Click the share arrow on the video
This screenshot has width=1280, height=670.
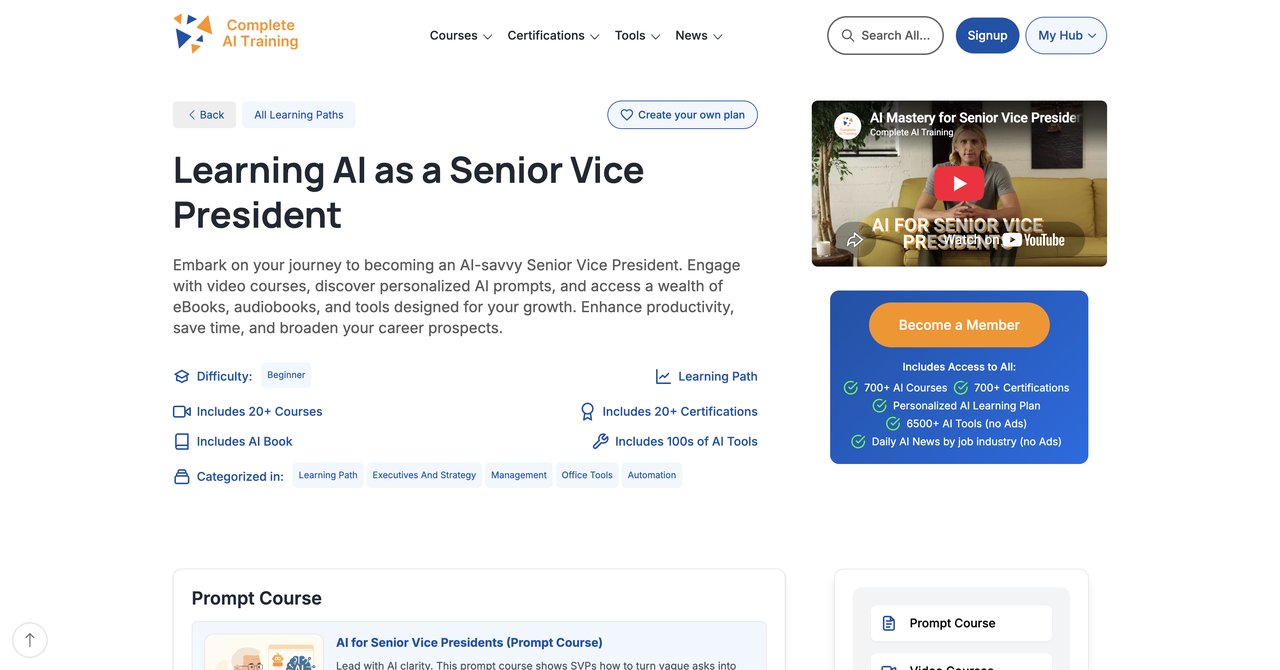point(855,240)
